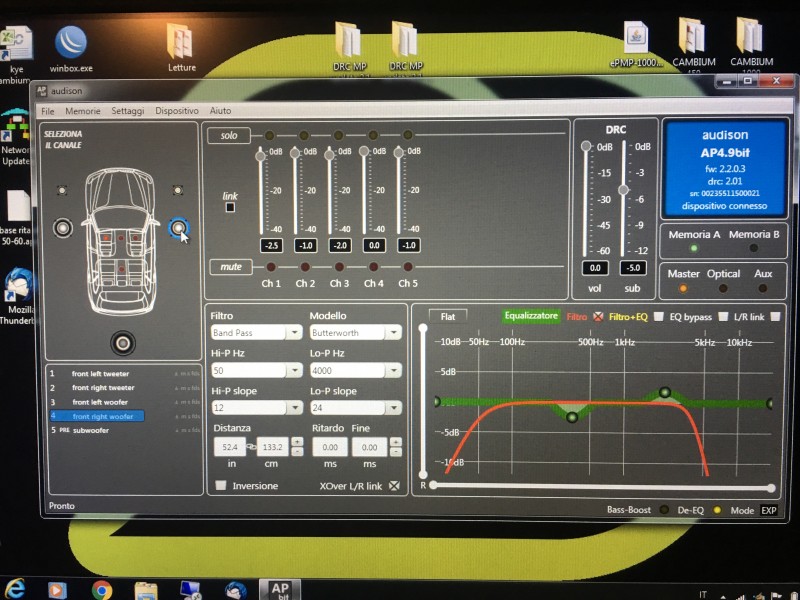Image resolution: width=800 pixels, height=600 pixels.
Task: Click the distance in/cm link icon
Action: pos(251,447)
